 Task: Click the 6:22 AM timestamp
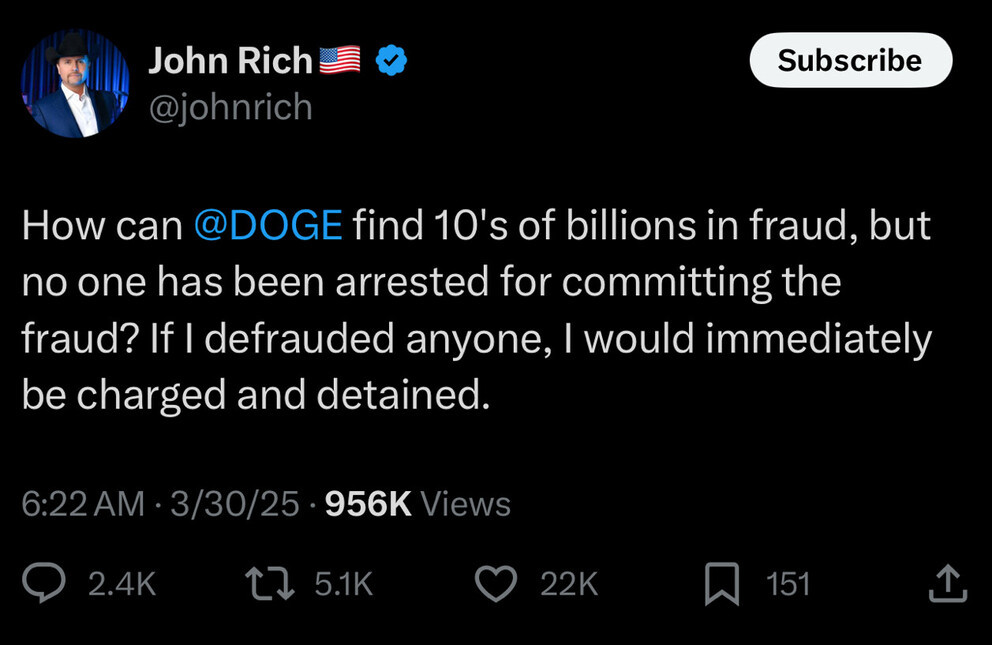[83, 504]
